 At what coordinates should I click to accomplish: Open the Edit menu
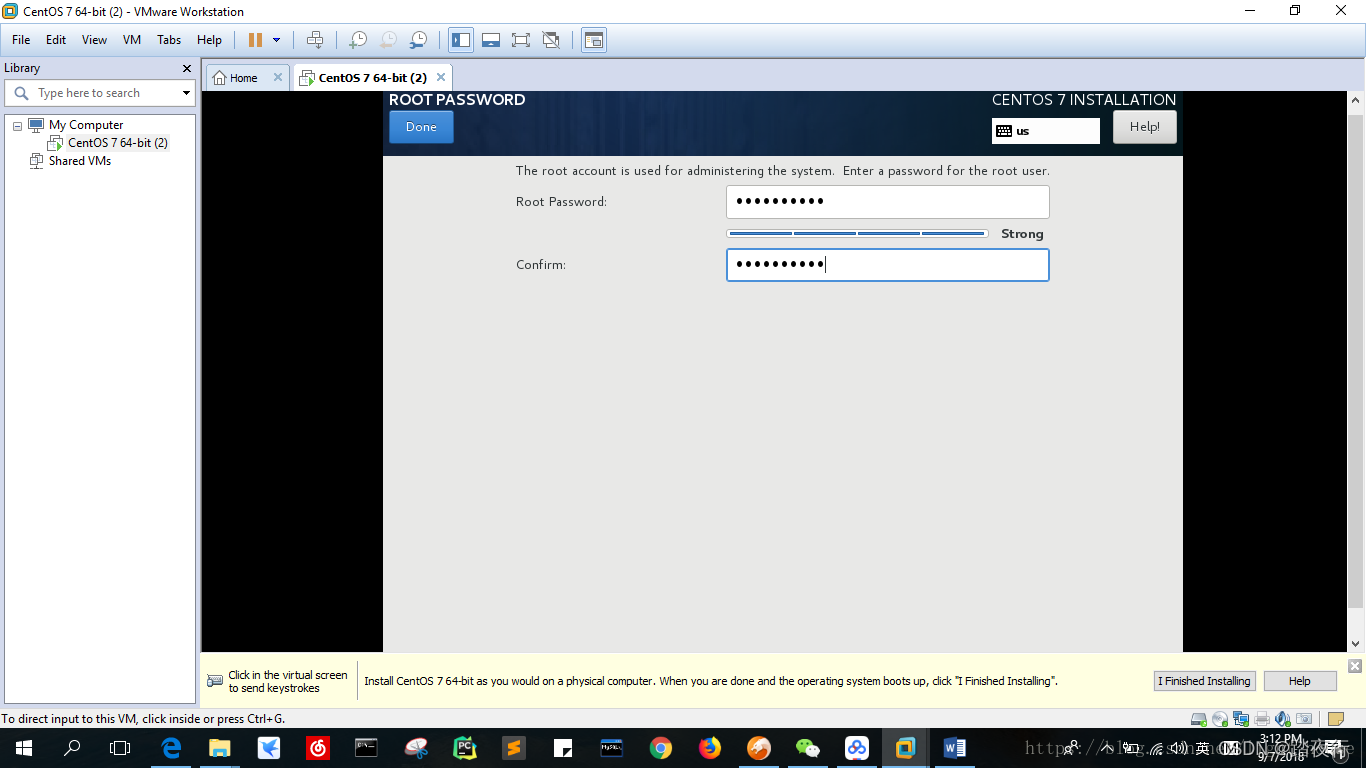click(x=56, y=40)
